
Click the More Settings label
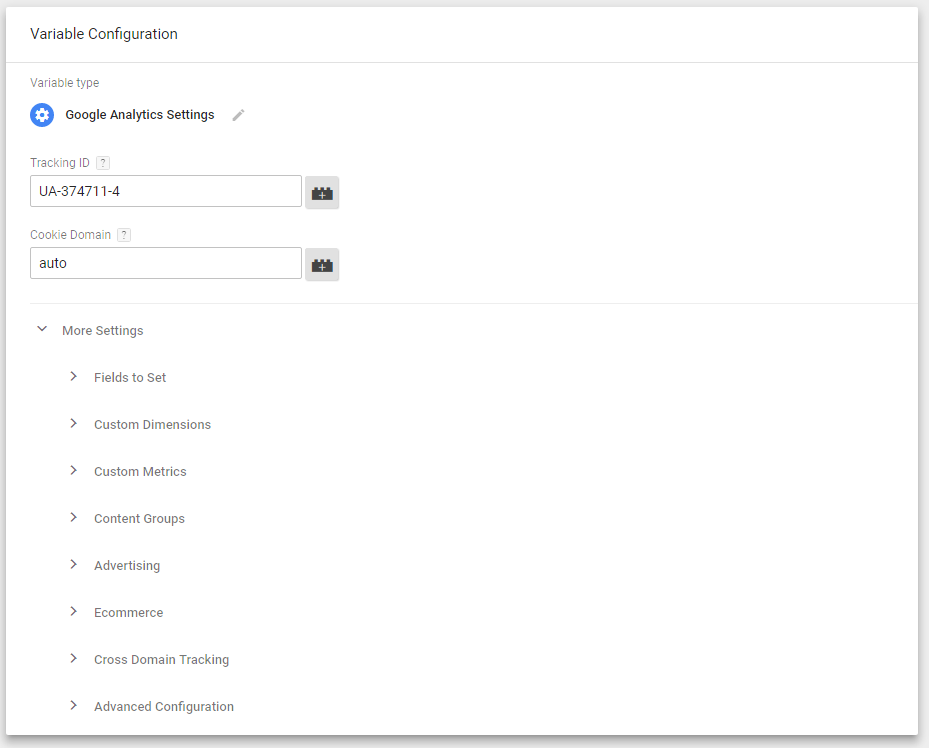(x=102, y=330)
